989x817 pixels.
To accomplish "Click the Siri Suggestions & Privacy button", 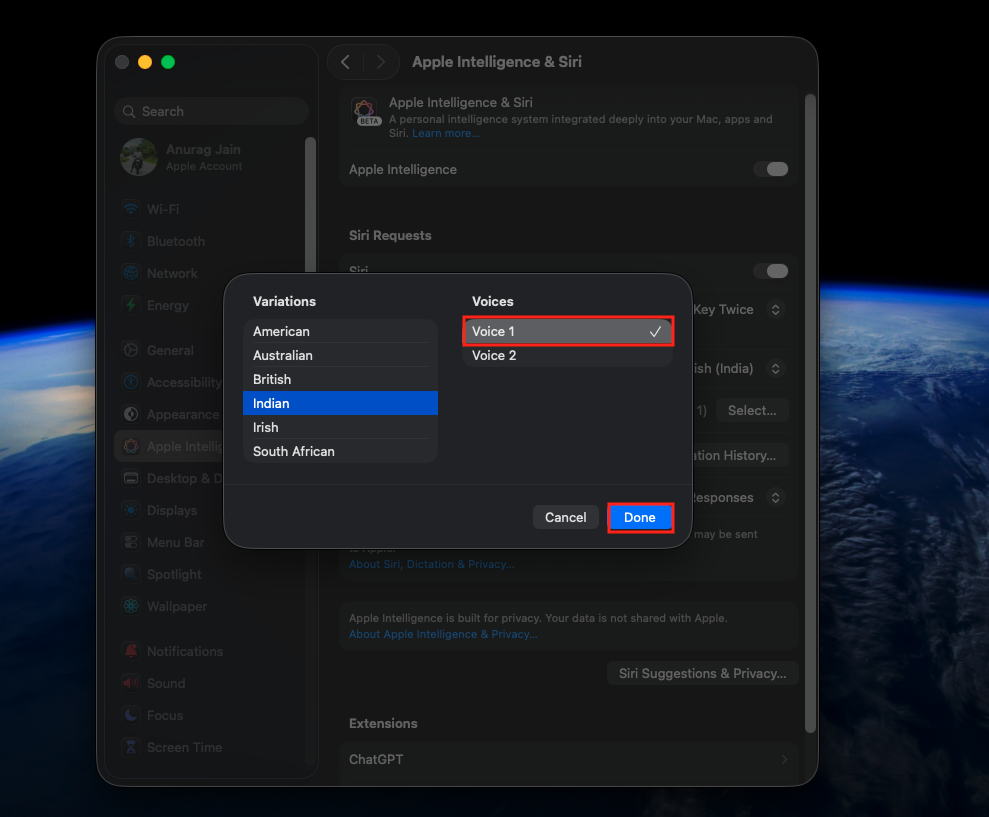I will pos(702,673).
